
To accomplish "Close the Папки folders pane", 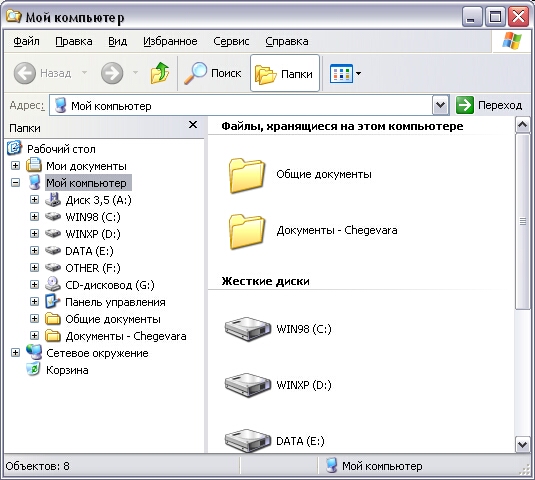I will [193, 125].
